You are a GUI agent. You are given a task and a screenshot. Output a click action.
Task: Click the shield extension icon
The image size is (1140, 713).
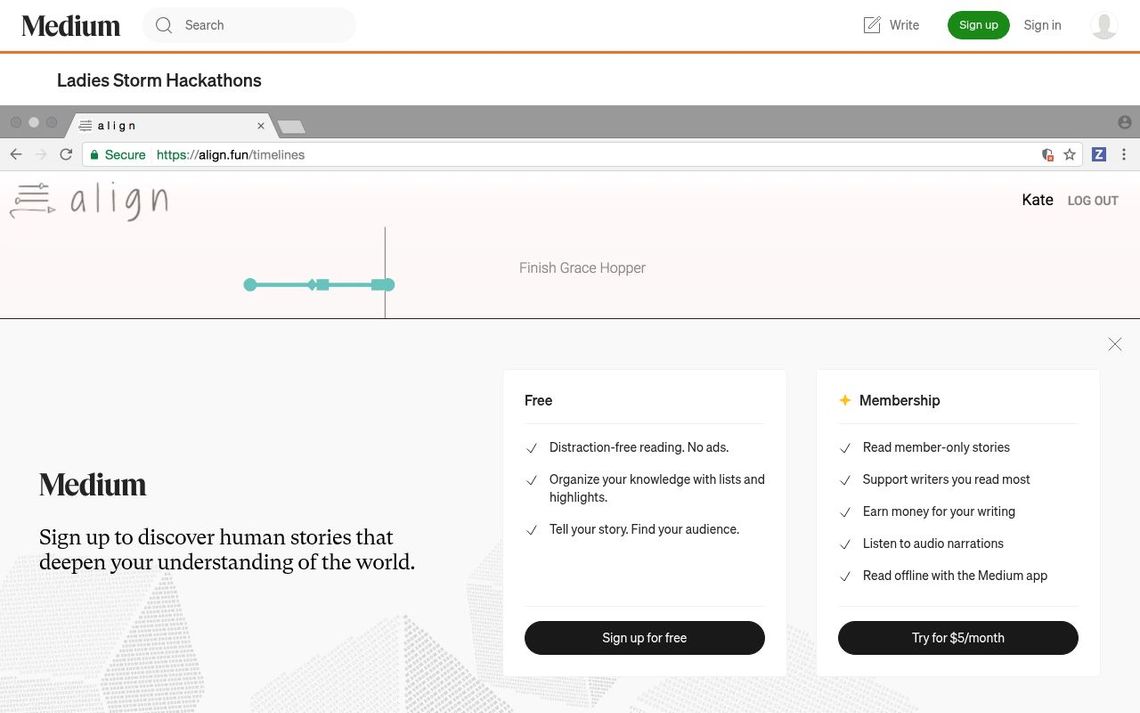tap(1048, 154)
